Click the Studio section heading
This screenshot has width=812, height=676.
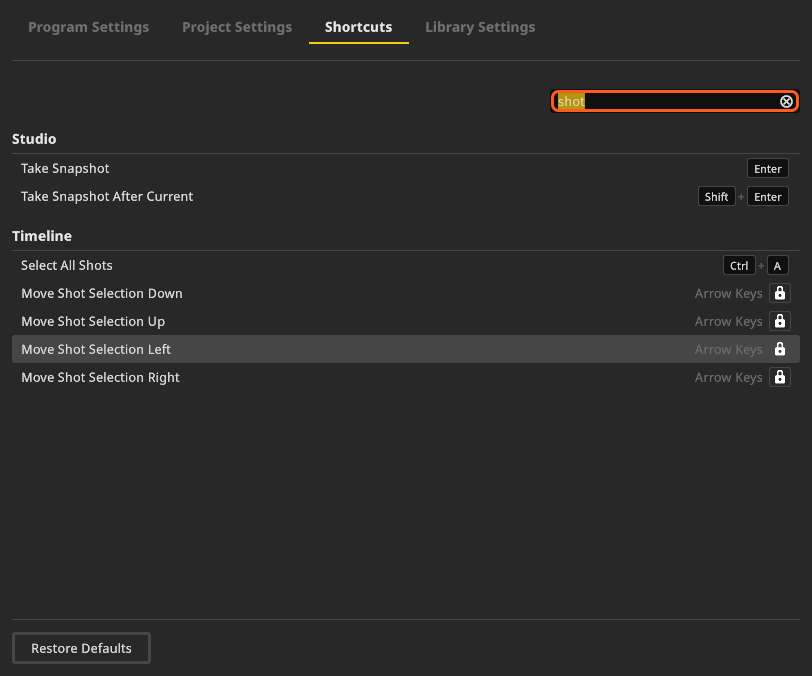tap(34, 139)
